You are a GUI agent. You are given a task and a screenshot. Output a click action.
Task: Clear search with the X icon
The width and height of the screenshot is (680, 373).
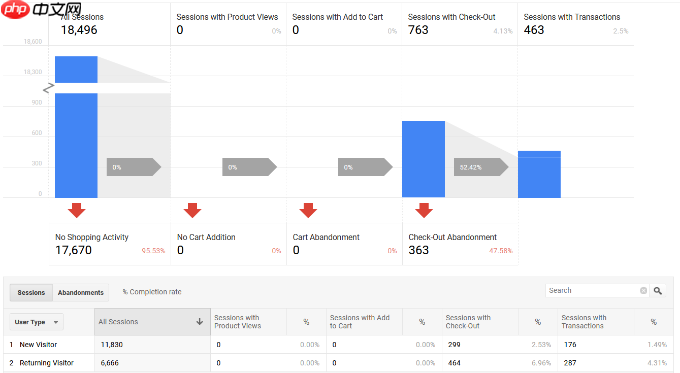[x=644, y=291]
